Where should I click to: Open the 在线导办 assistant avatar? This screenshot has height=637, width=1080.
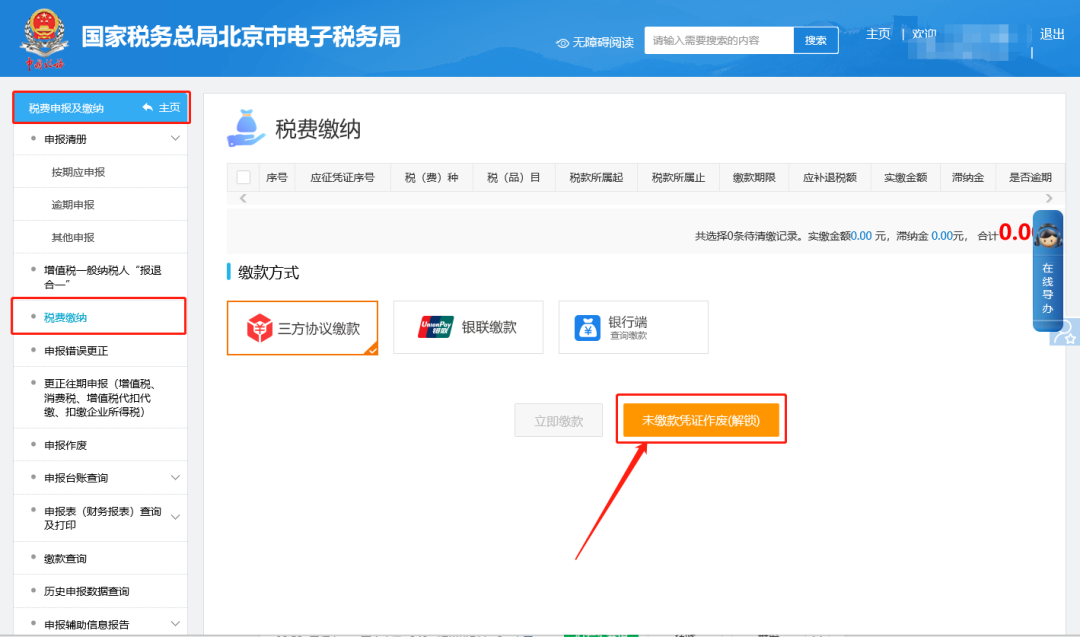pyautogui.click(x=1048, y=238)
